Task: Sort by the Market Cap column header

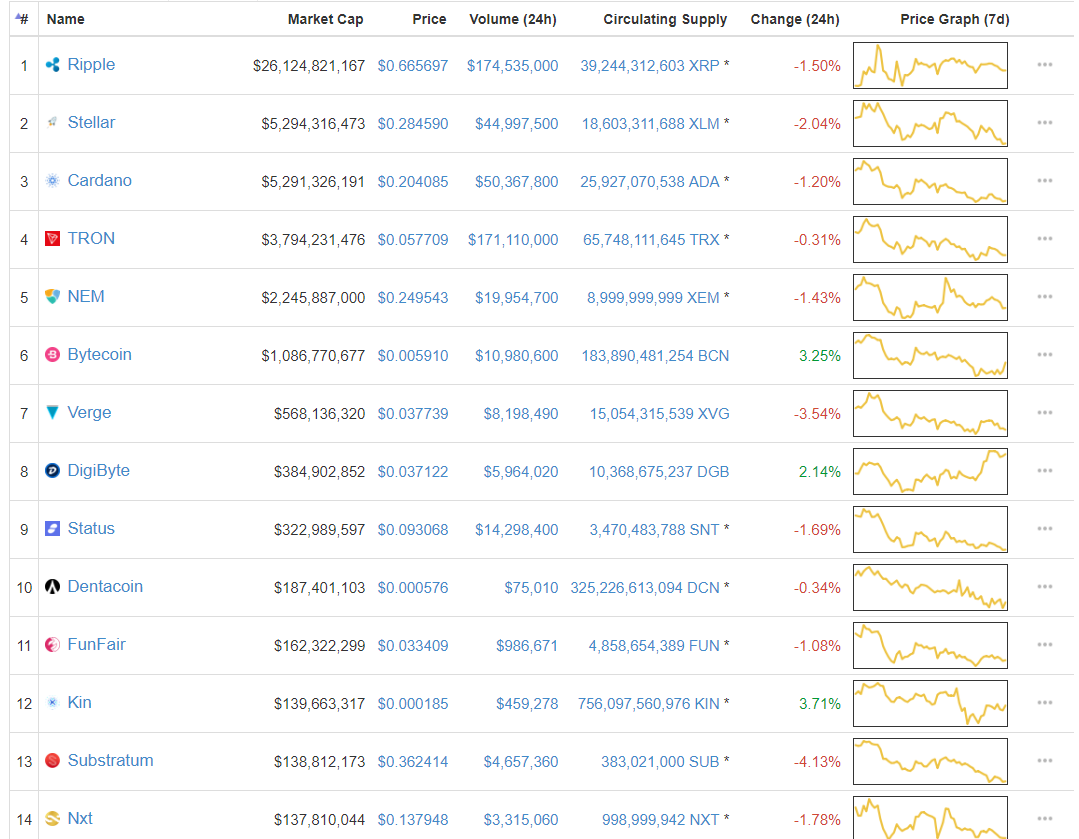Action: 325,19
